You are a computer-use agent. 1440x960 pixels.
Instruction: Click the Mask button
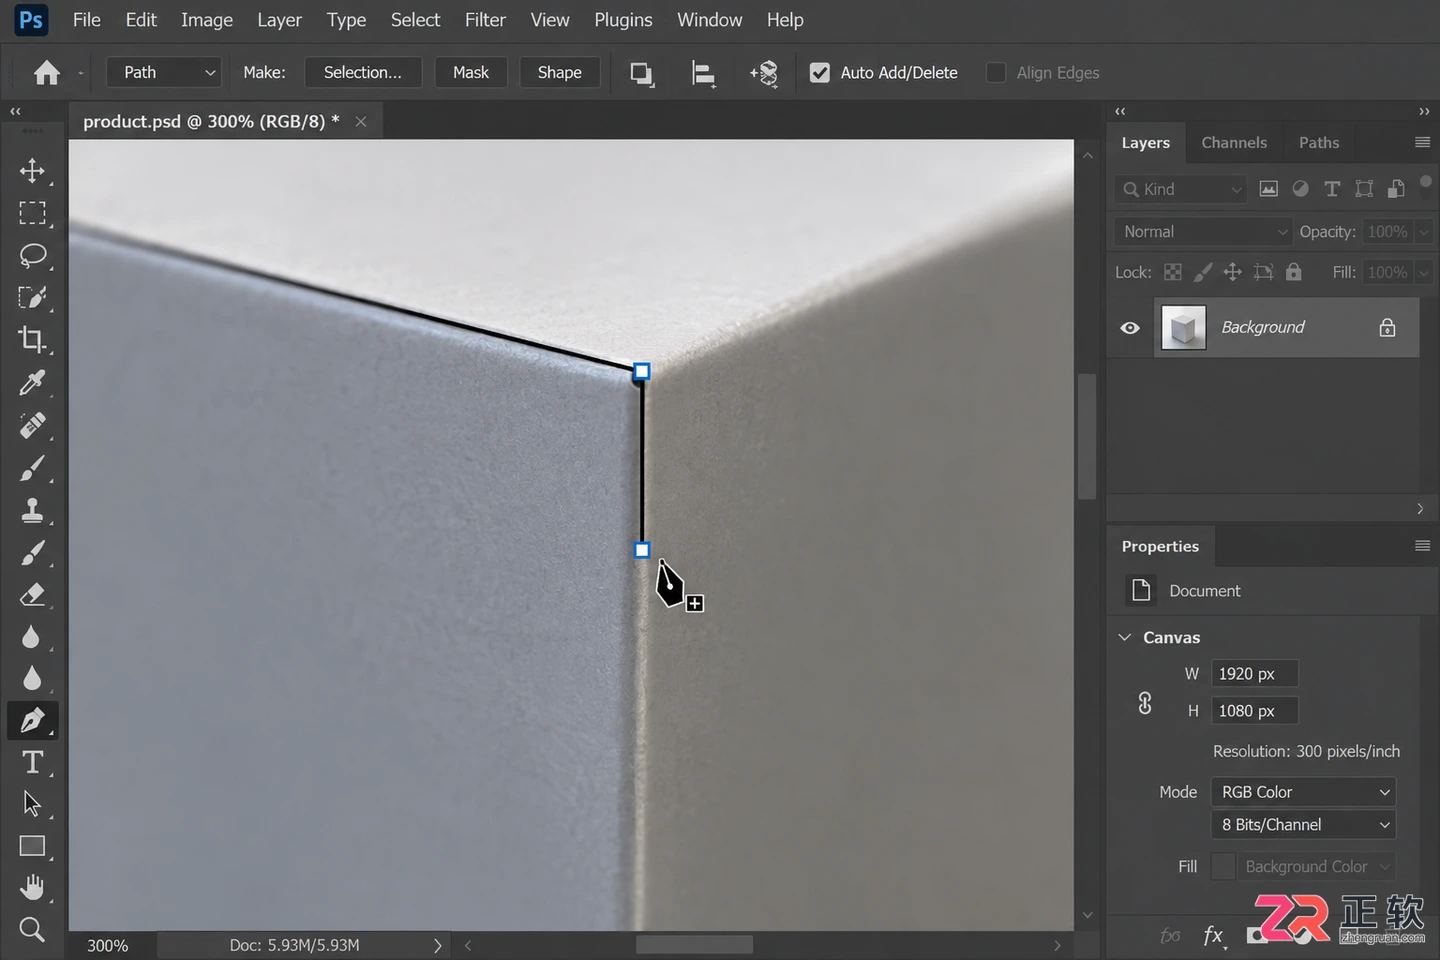pos(471,73)
